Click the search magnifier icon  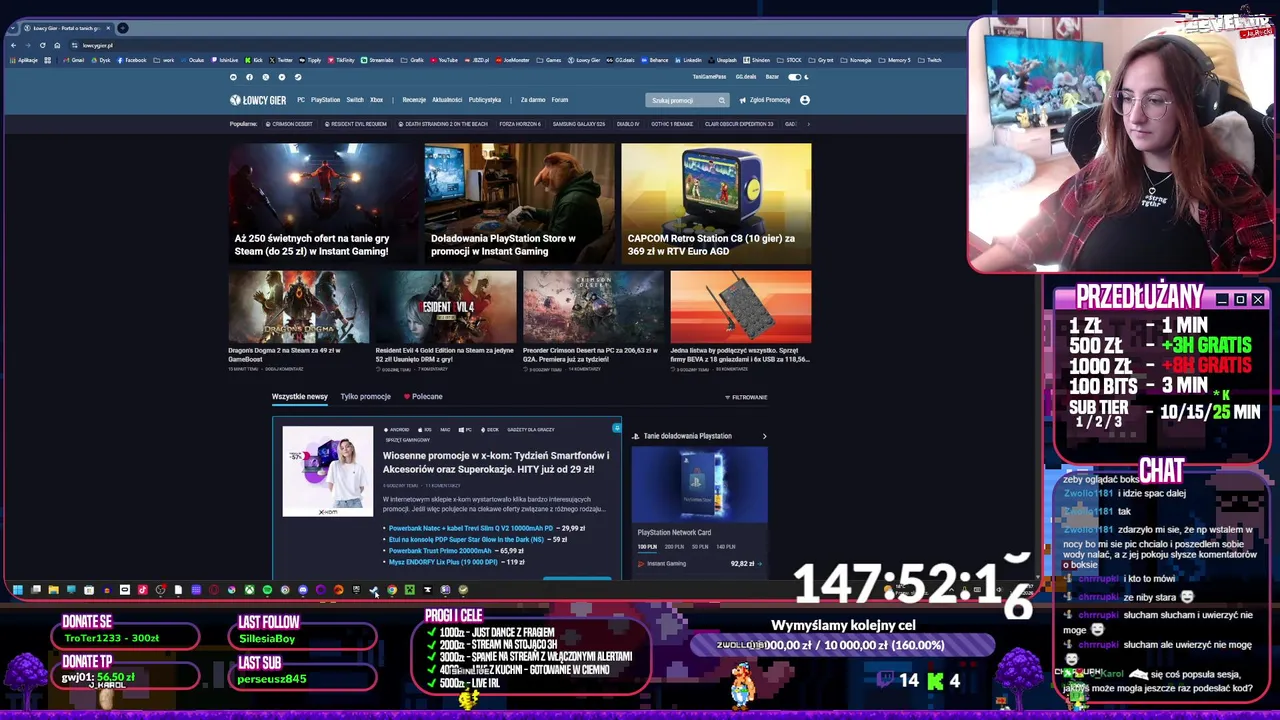[721, 100]
